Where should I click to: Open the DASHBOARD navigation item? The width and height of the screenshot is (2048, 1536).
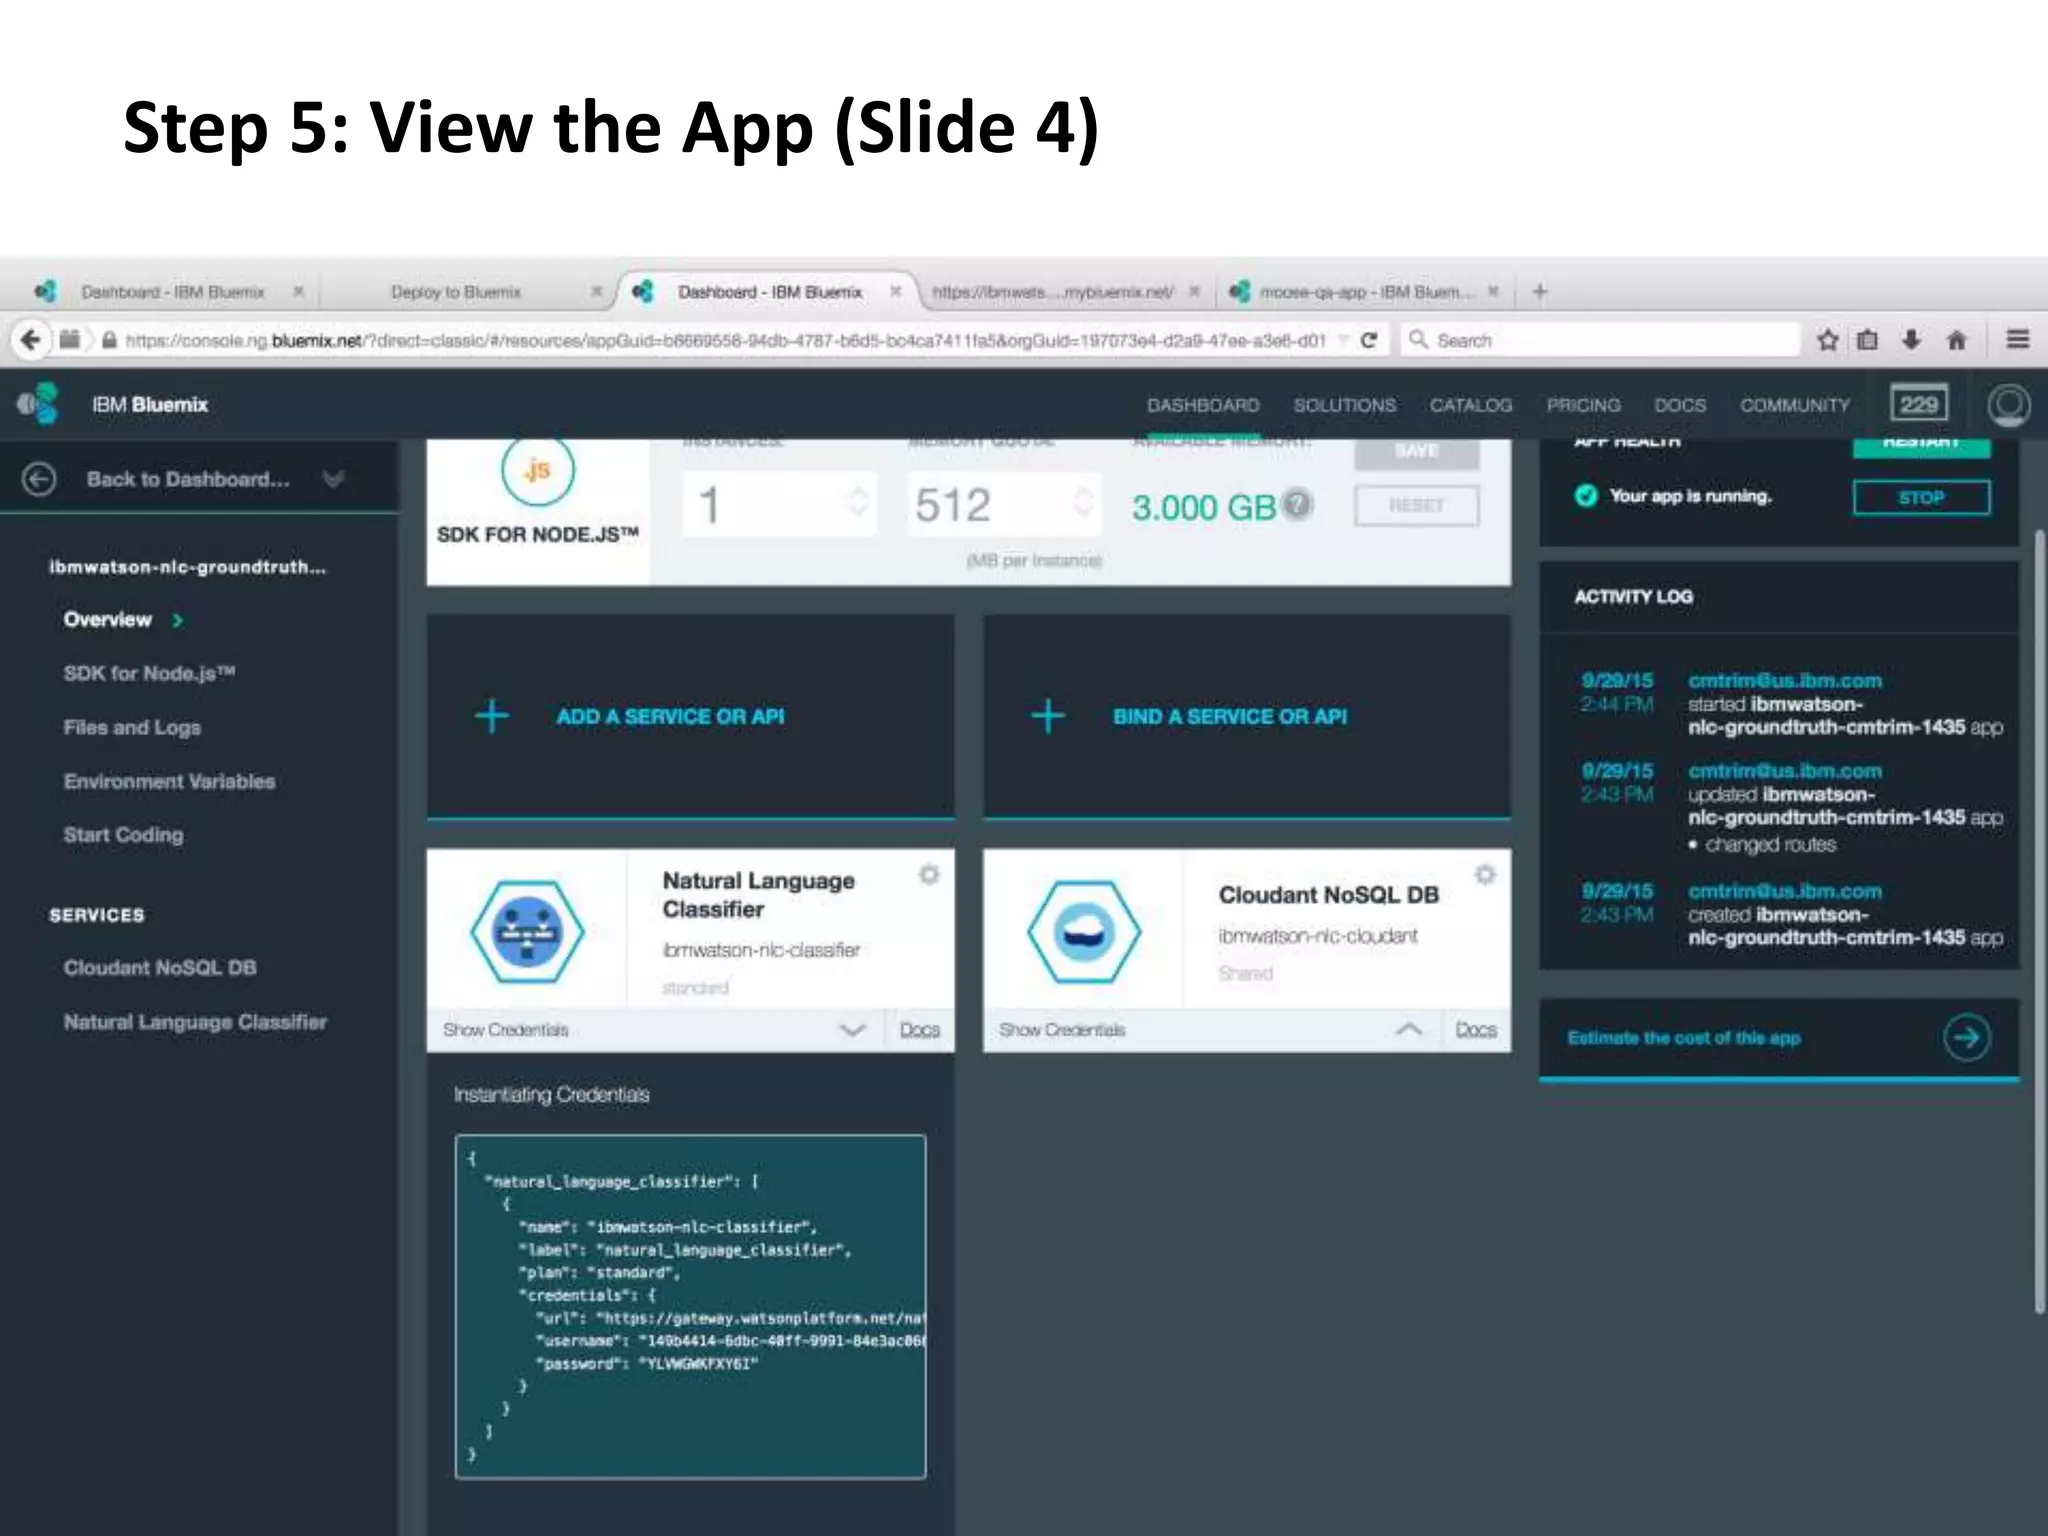[1203, 405]
